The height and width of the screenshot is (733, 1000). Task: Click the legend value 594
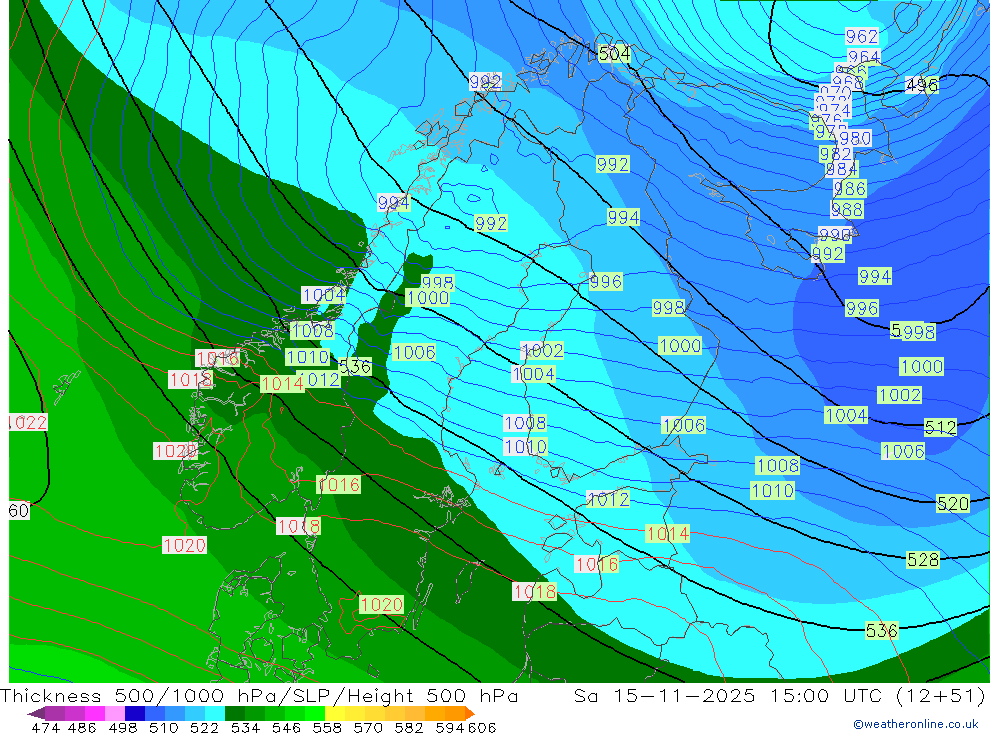coord(450,727)
